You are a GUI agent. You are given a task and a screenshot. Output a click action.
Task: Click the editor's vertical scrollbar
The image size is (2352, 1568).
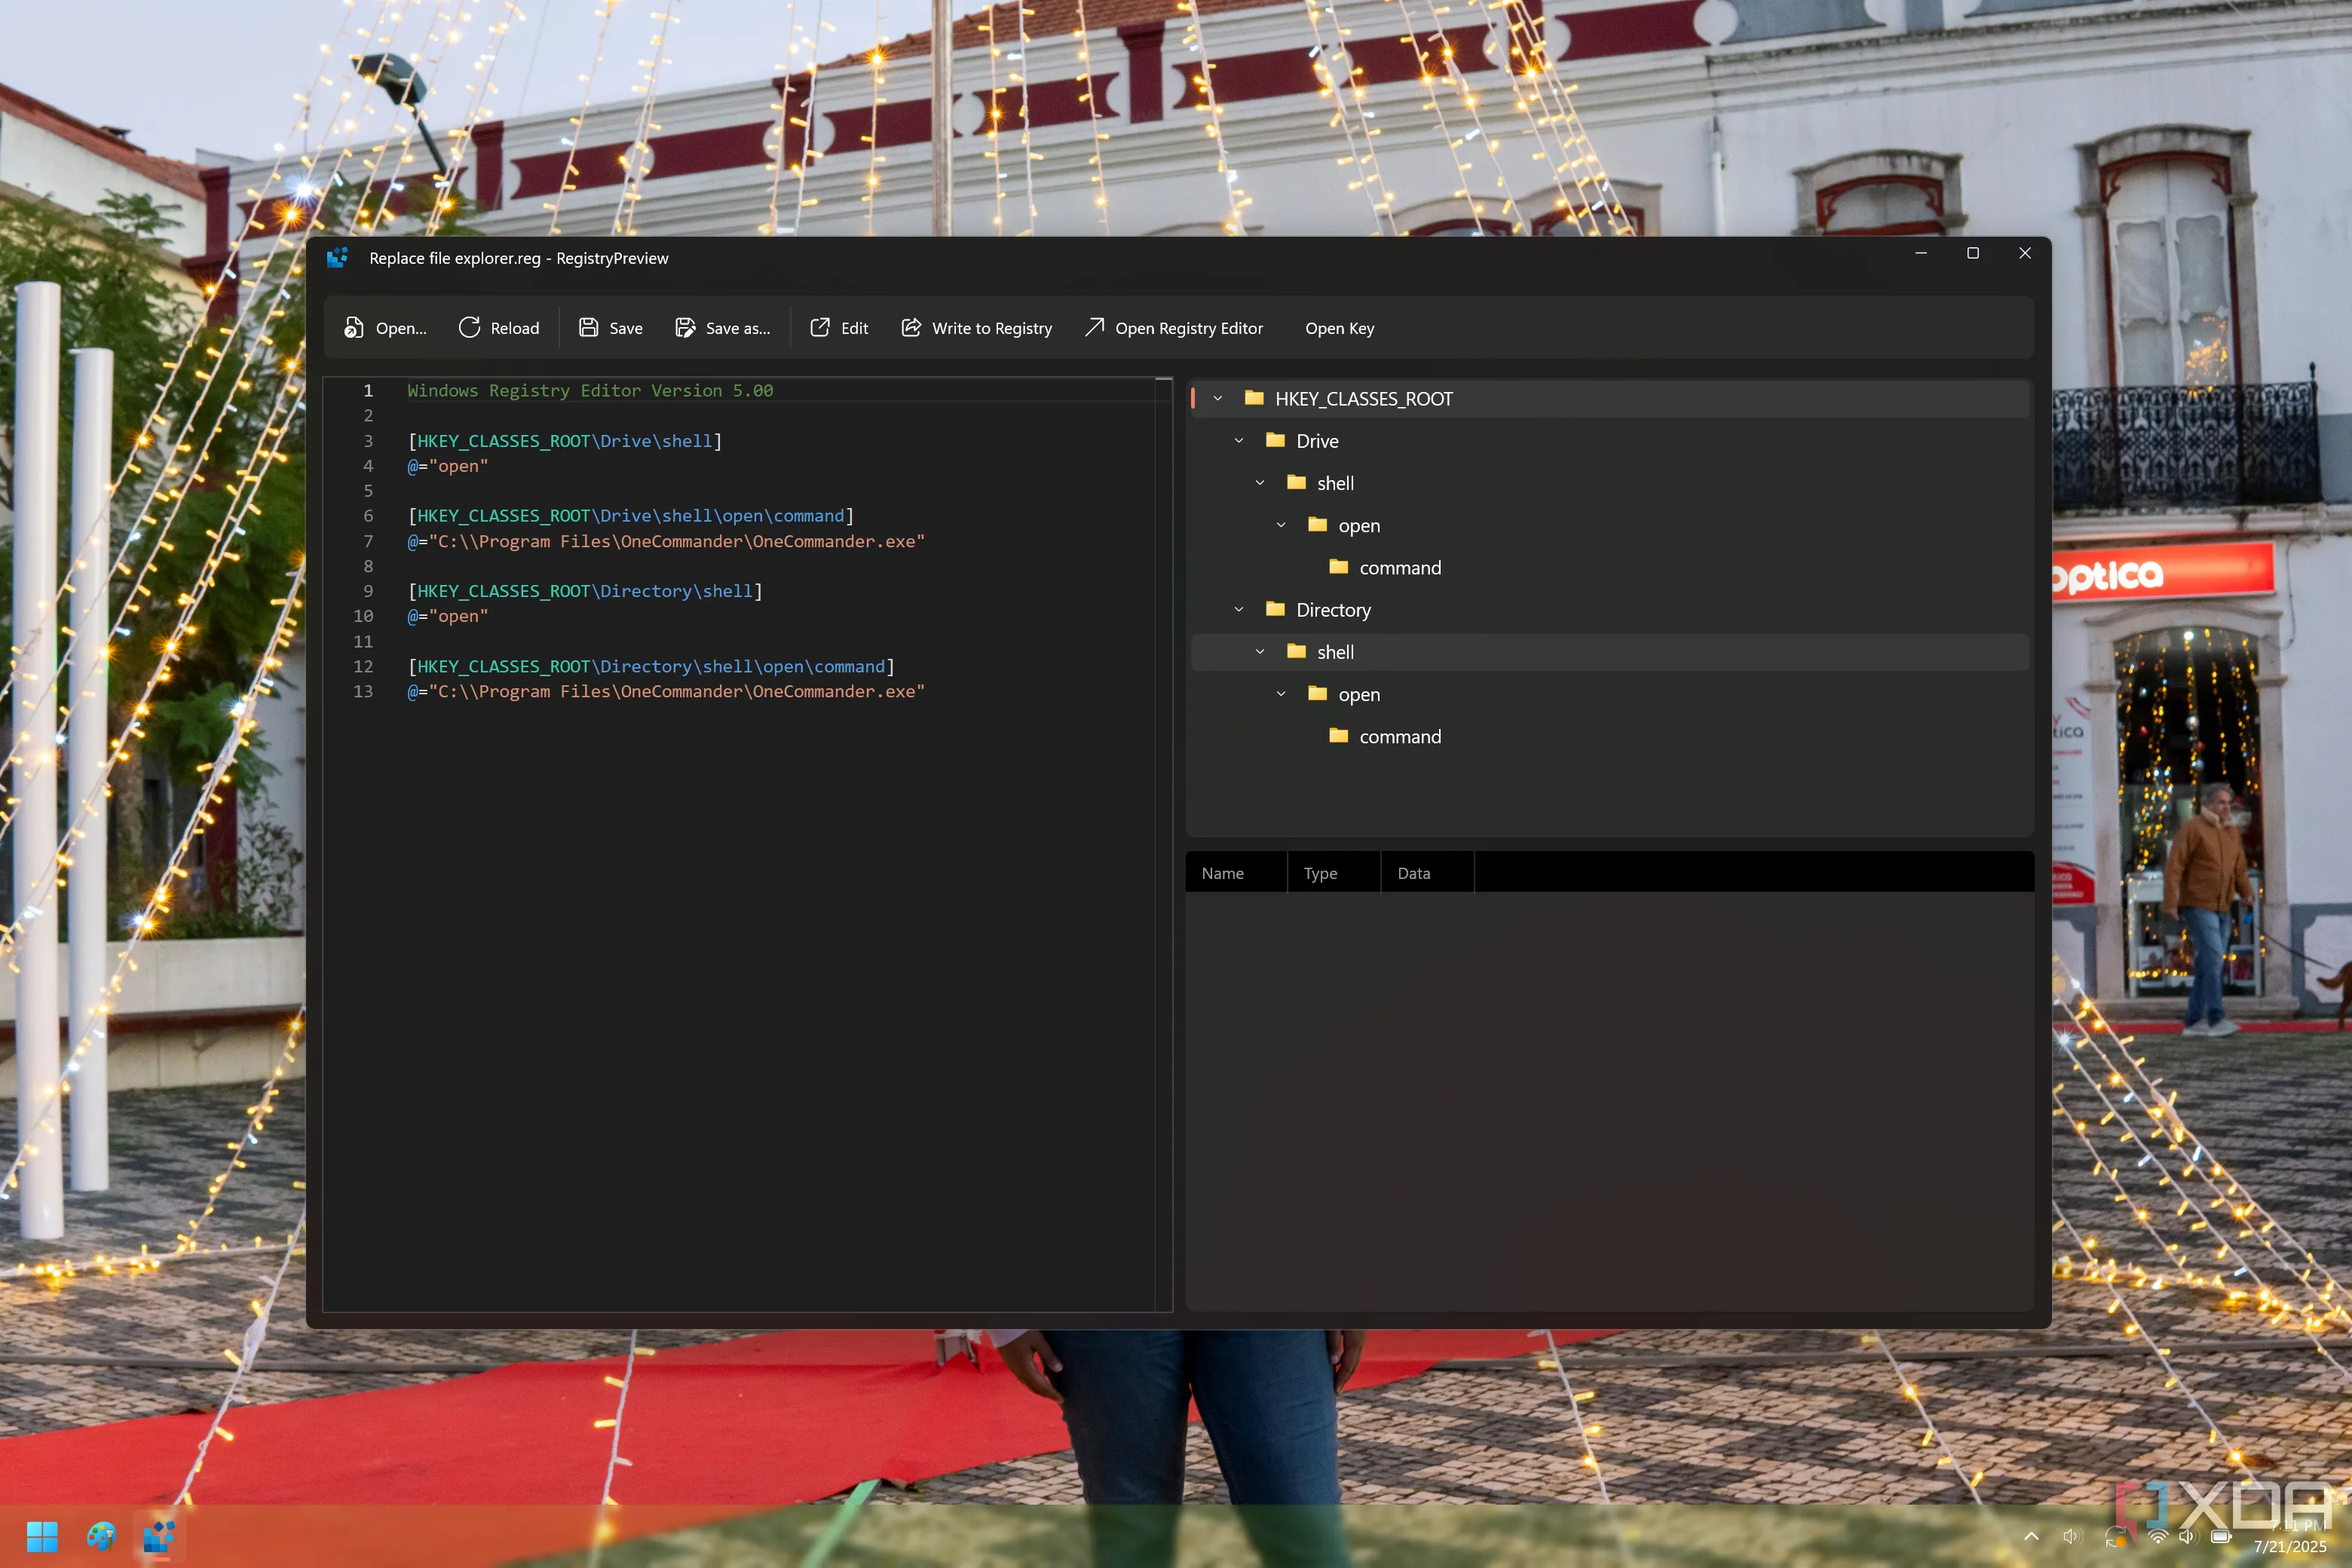click(1163, 800)
